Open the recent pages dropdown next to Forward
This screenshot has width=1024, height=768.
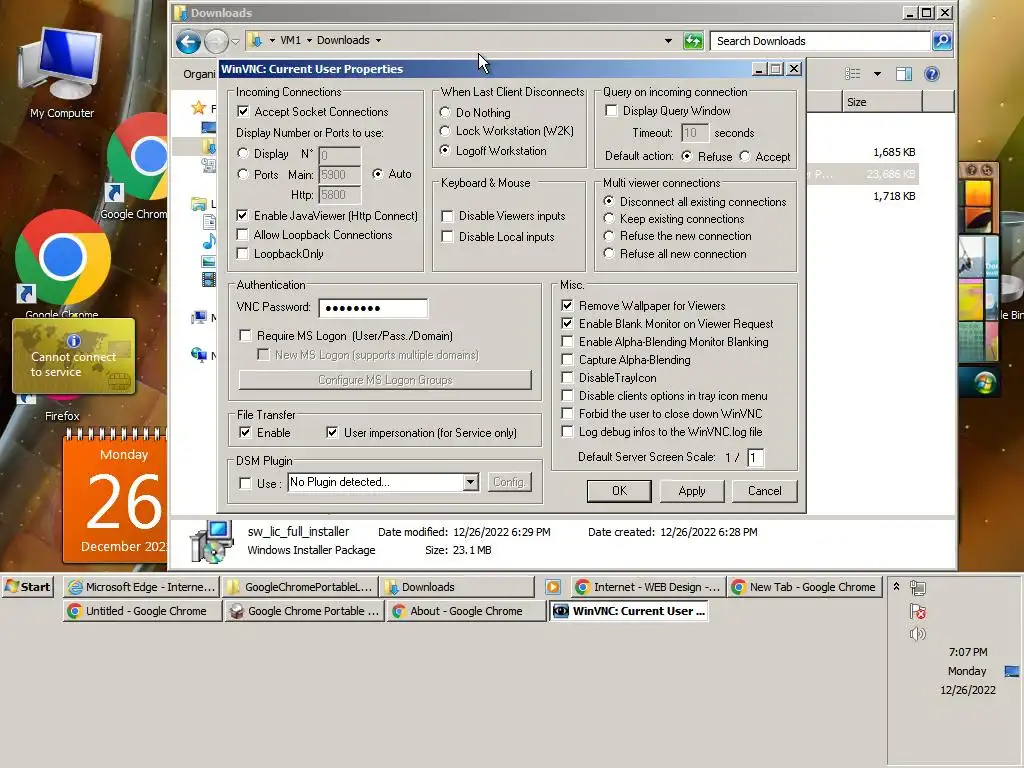235,42
